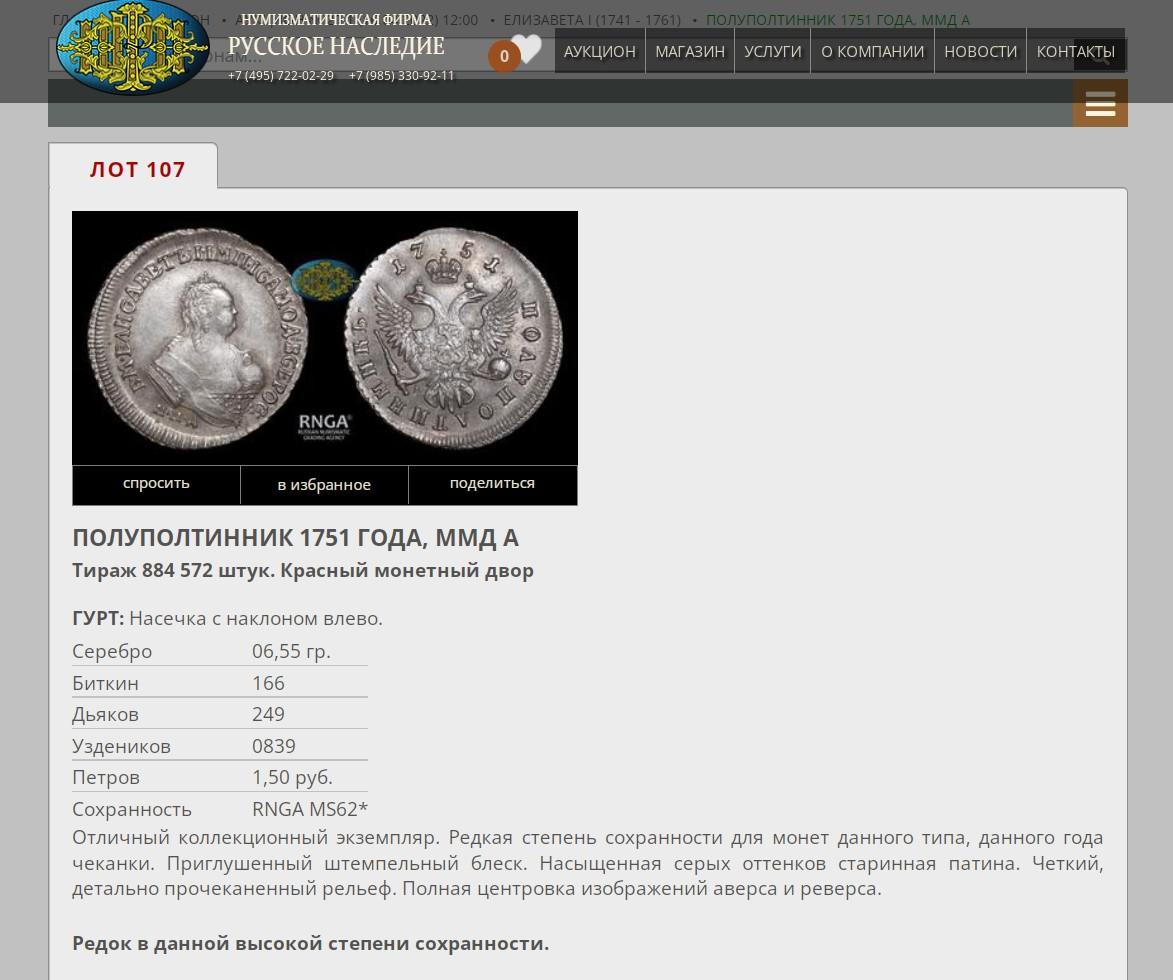1173x980 pixels.
Task: Open the hamburger menu icon
Action: [1100, 104]
